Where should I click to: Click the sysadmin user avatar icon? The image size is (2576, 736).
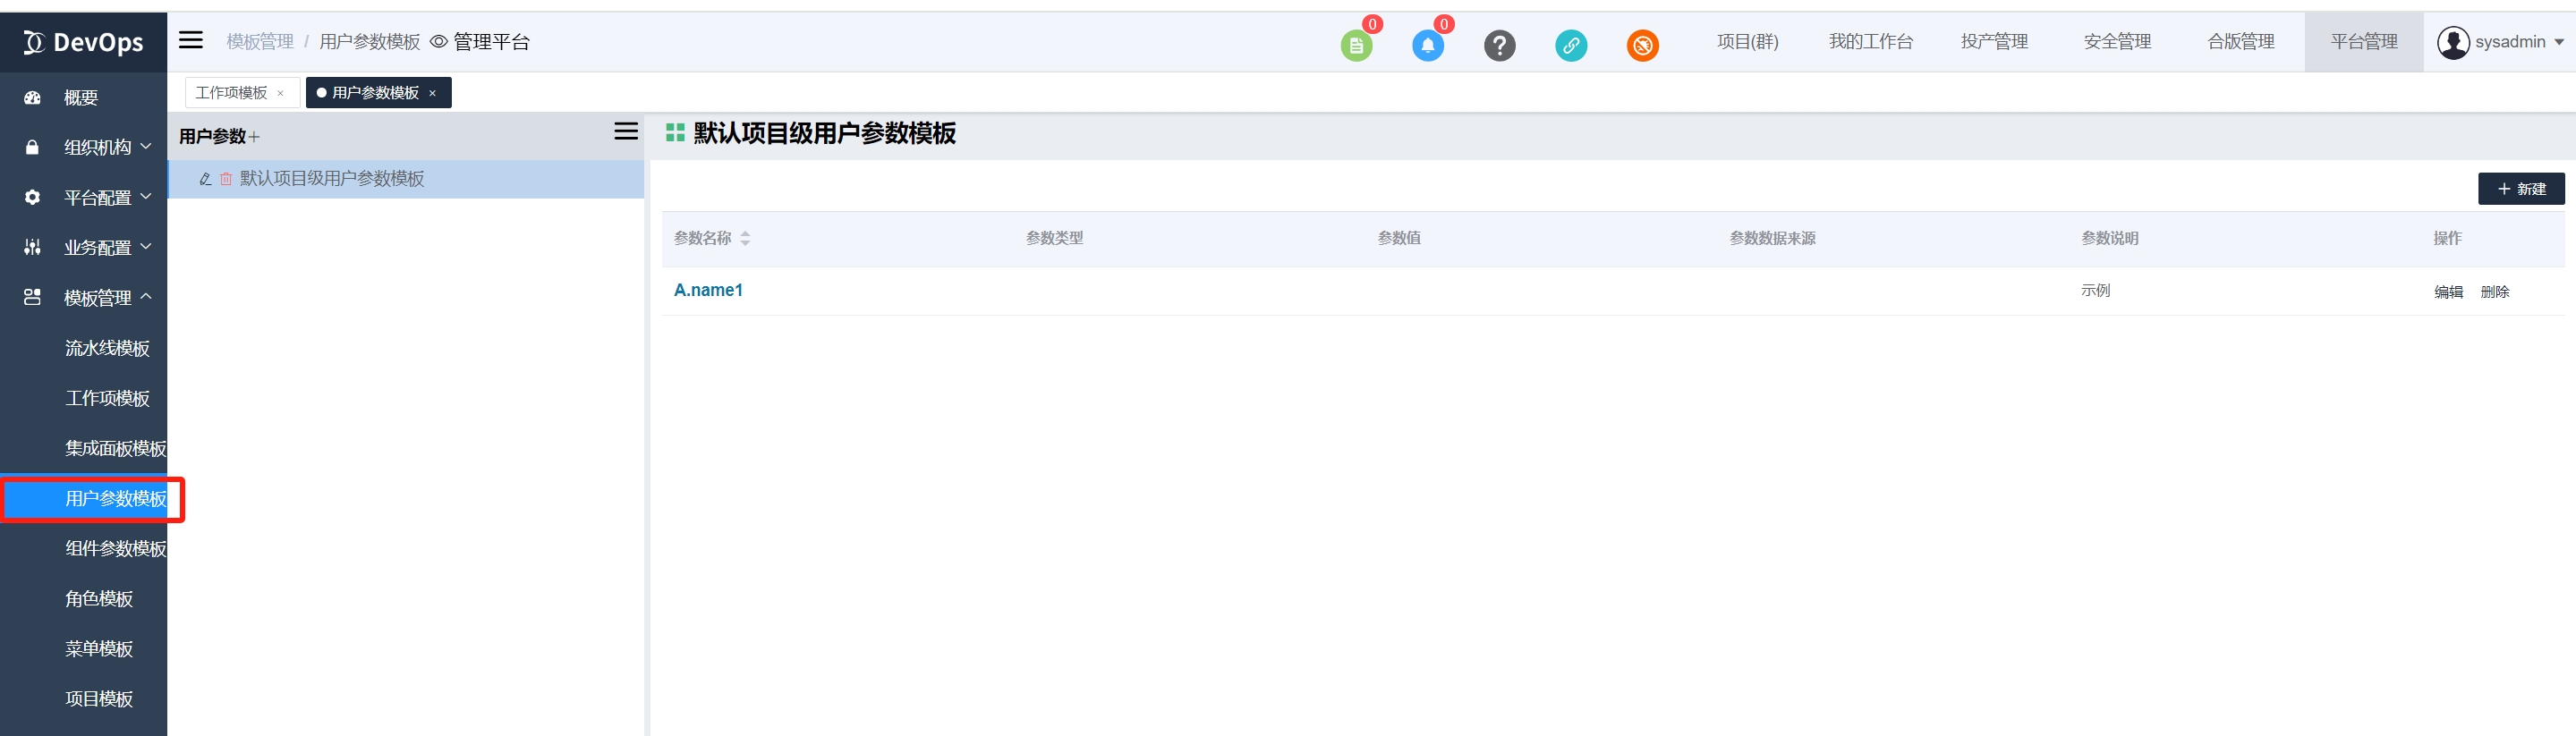[x=2453, y=42]
